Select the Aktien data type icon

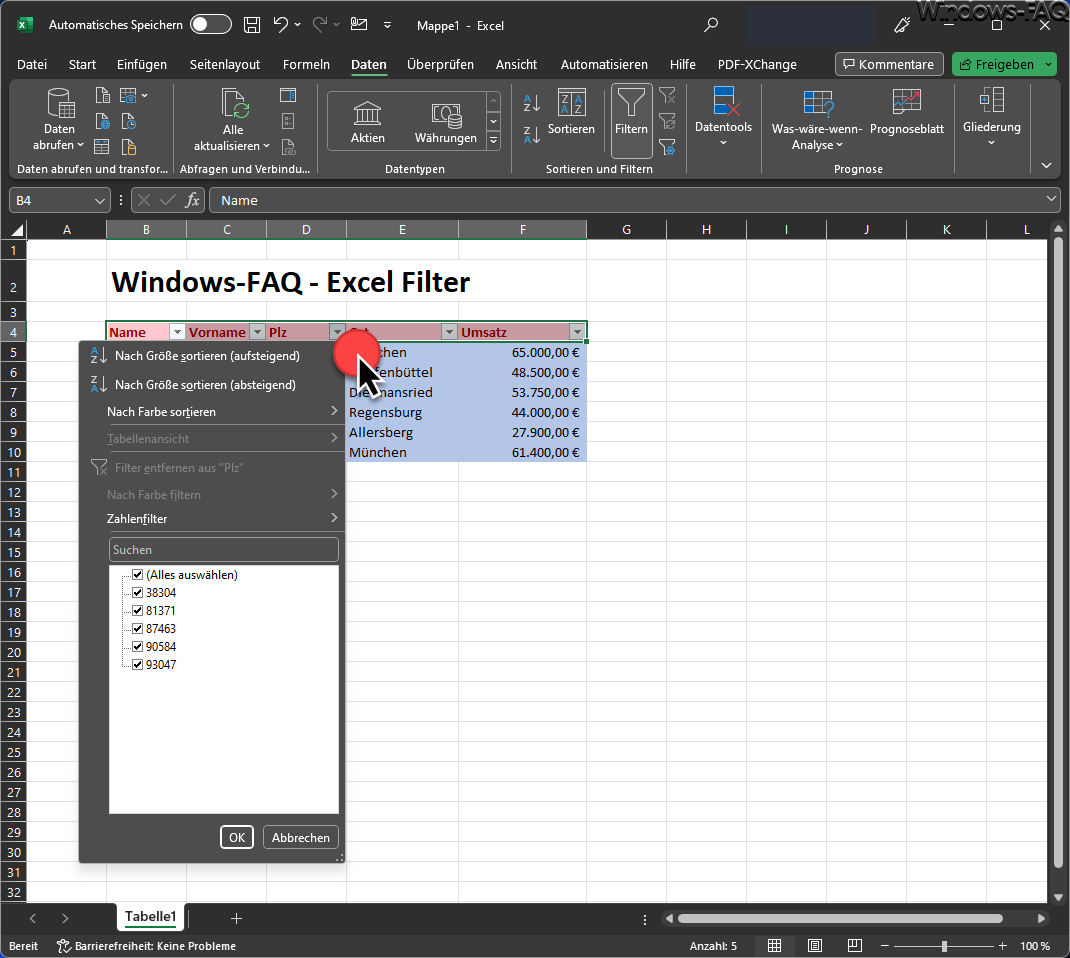pos(367,113)
